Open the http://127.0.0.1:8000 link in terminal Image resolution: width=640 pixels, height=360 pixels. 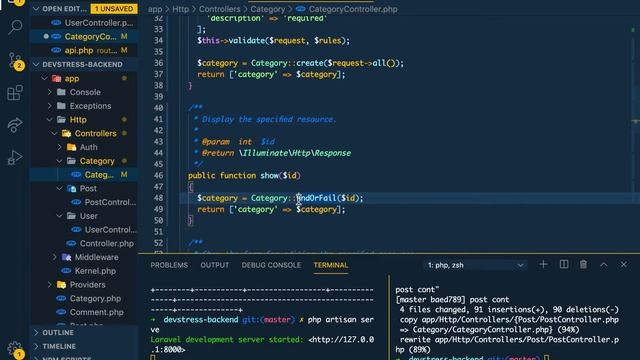coord(262,344)
